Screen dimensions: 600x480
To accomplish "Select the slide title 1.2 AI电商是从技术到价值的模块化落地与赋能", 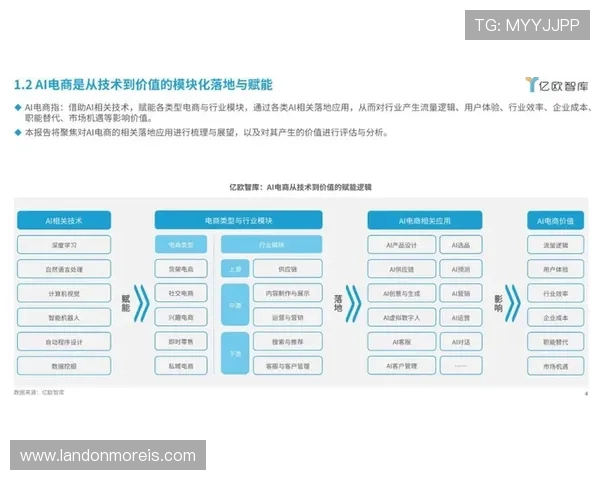I will (x=143, y=85).
